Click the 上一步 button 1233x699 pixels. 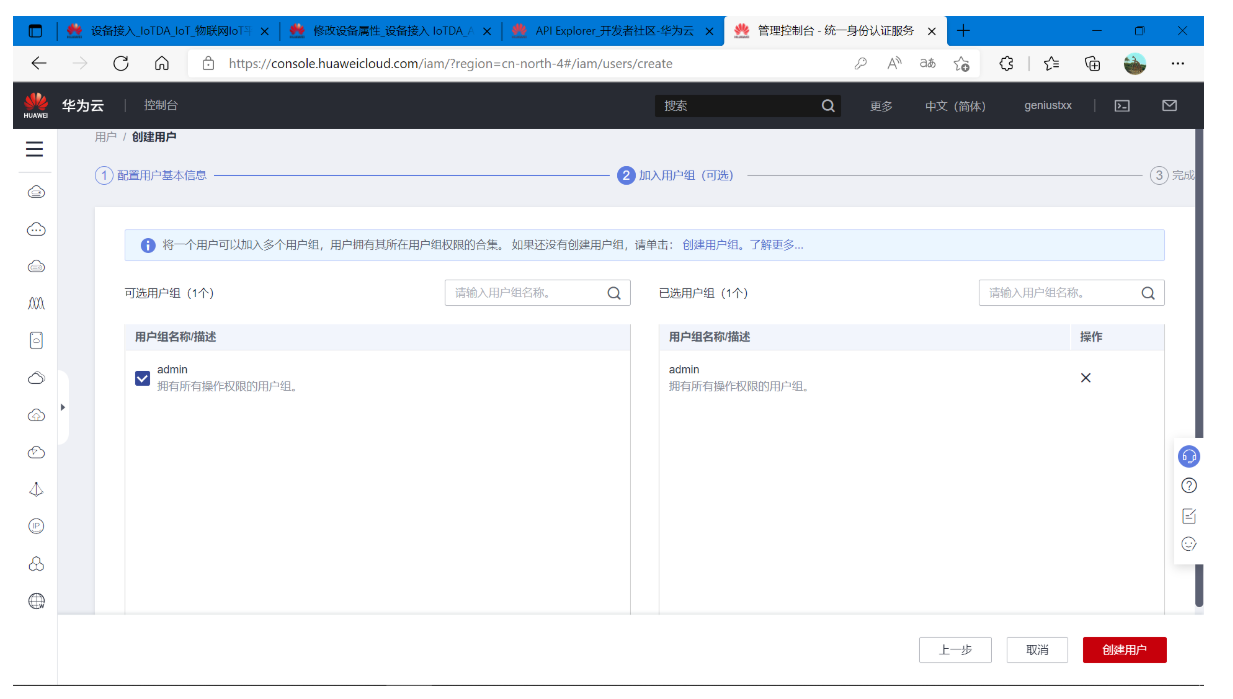[x=955, y=650]
